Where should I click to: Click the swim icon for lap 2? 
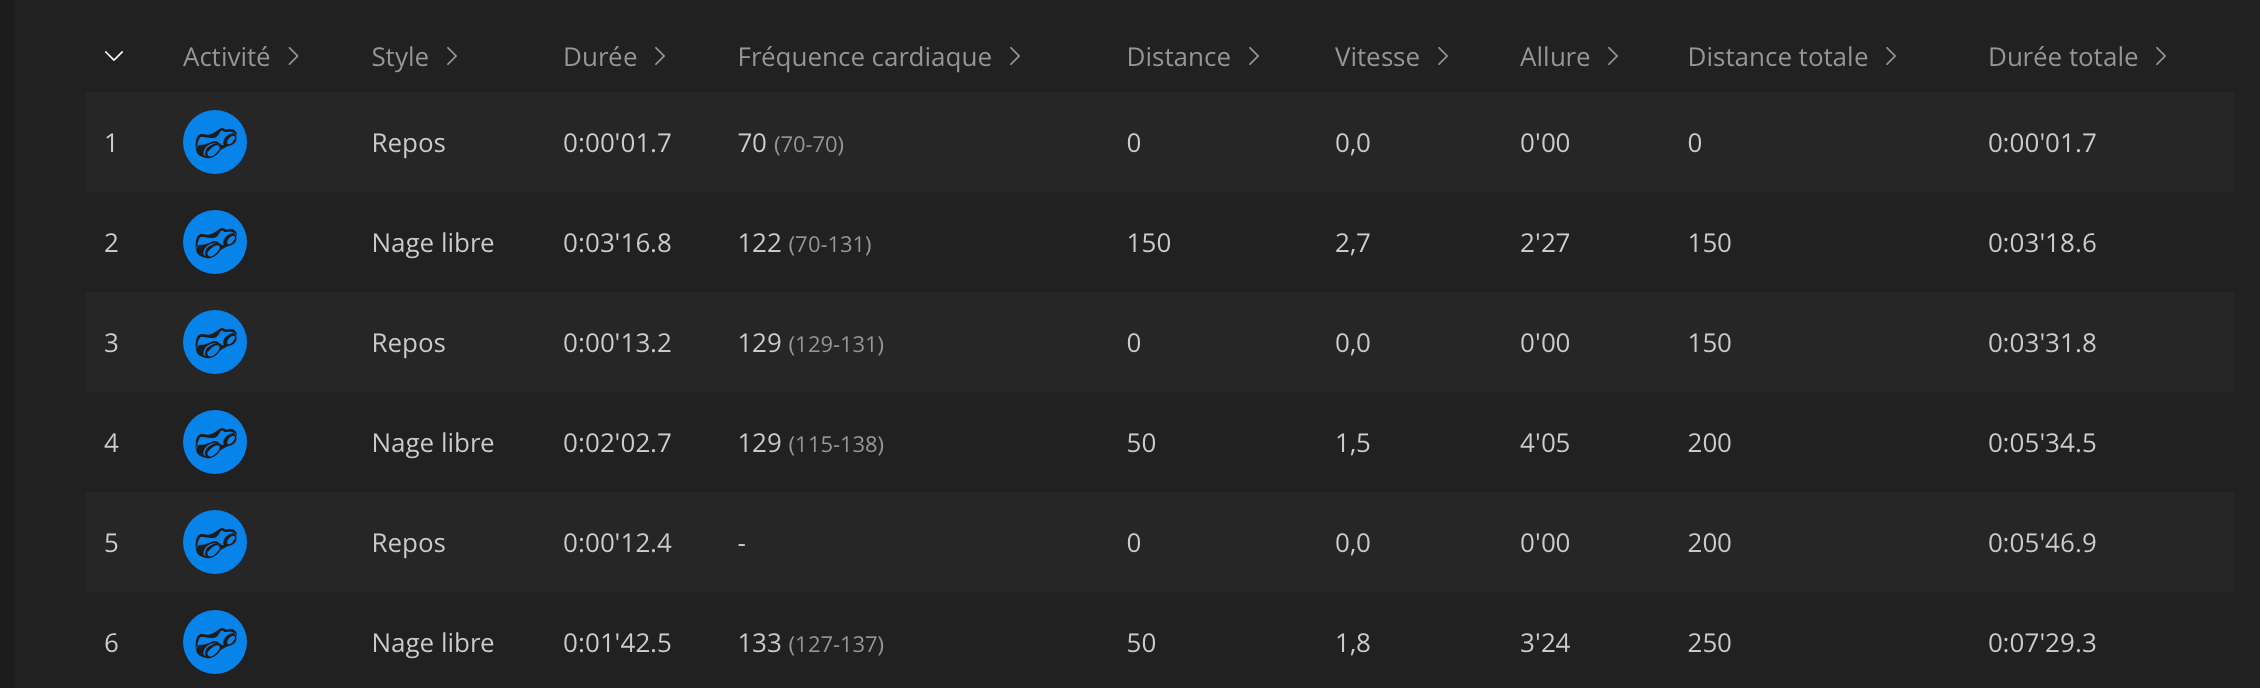point(215,242)
